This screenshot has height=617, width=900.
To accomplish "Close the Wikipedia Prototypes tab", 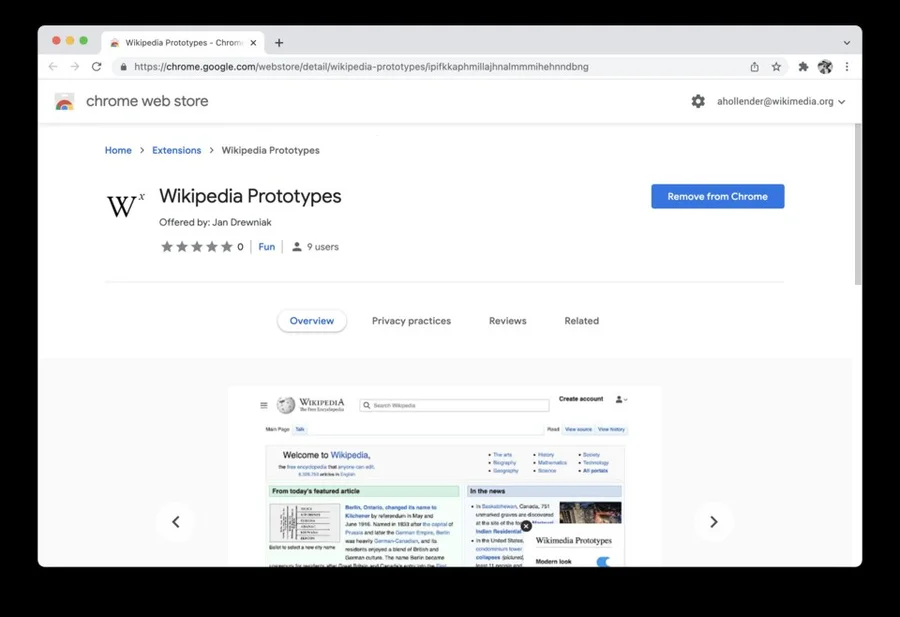I will coord(253,42).
